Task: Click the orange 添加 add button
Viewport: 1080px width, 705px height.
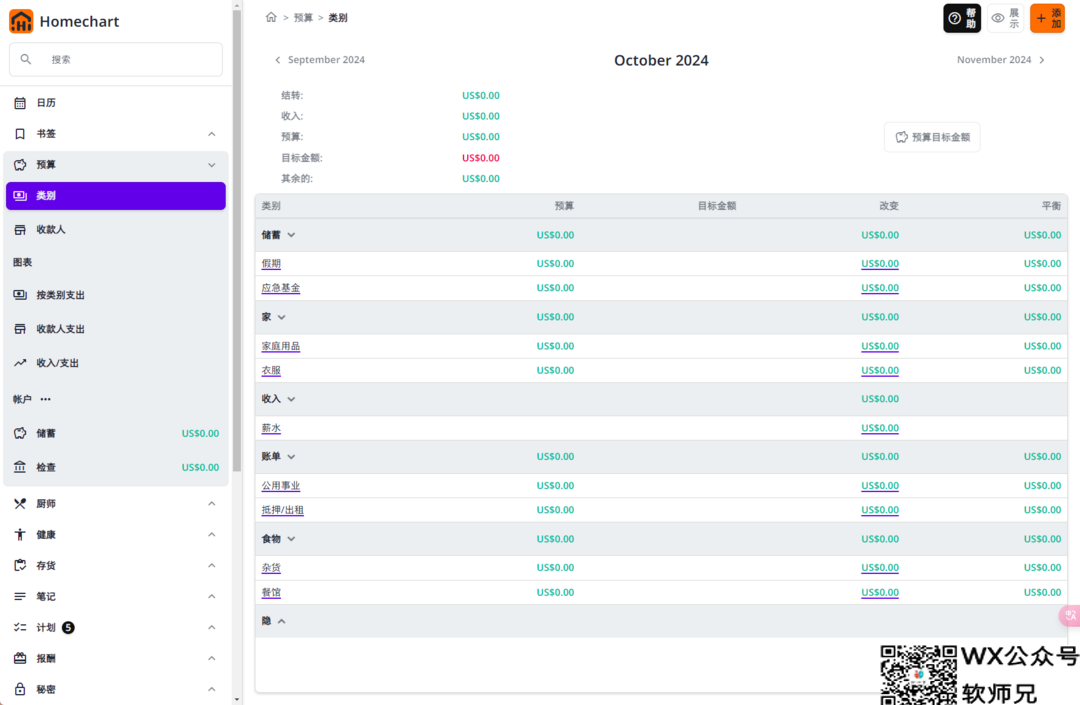Action: pos(1047,18)
